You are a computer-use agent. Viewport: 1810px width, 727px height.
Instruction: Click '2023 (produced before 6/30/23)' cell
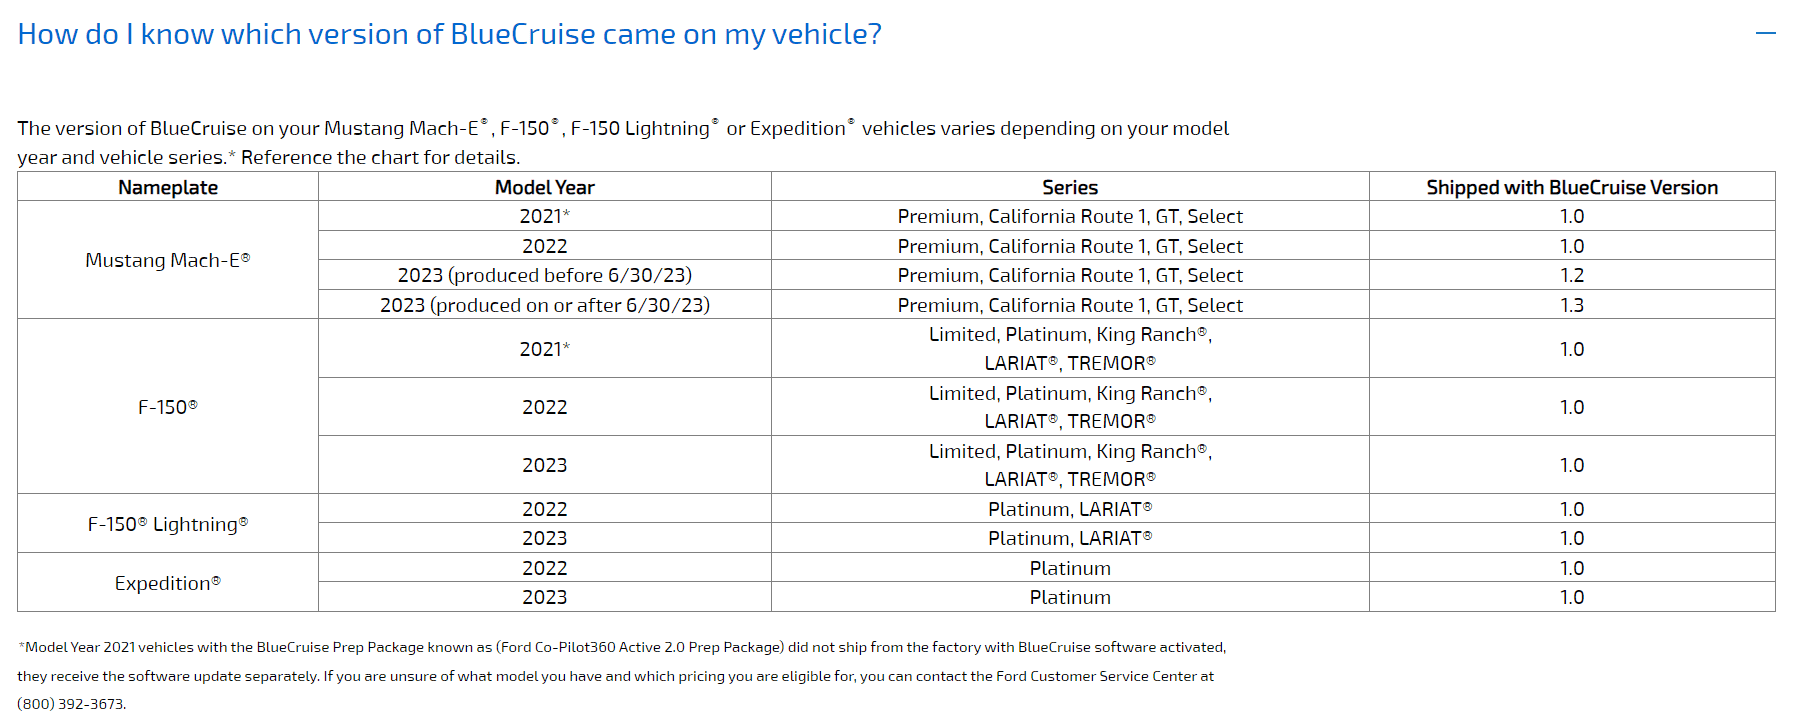coord(544,275)
